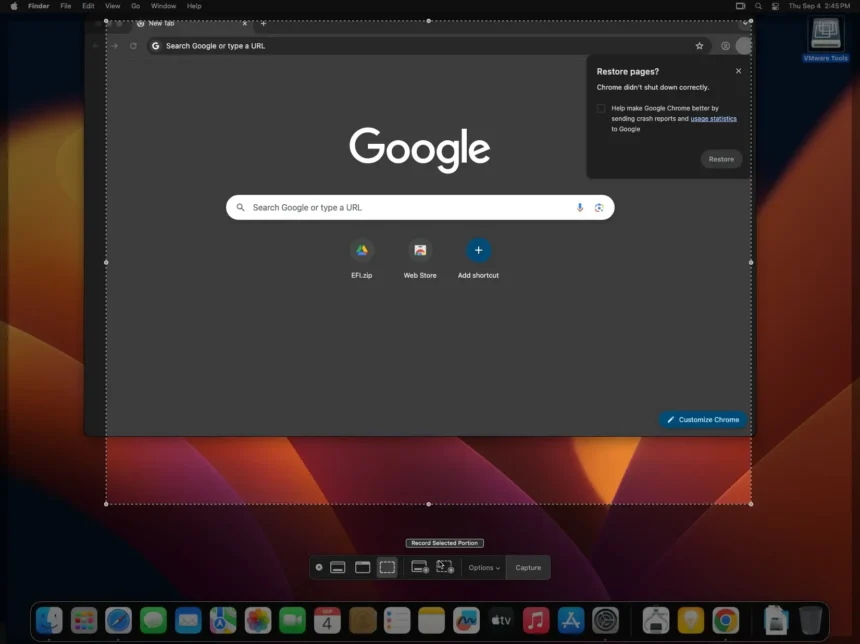Open the View menu
Screen dimensions: 860x644
pyautogui.click(x=112, y=6)
